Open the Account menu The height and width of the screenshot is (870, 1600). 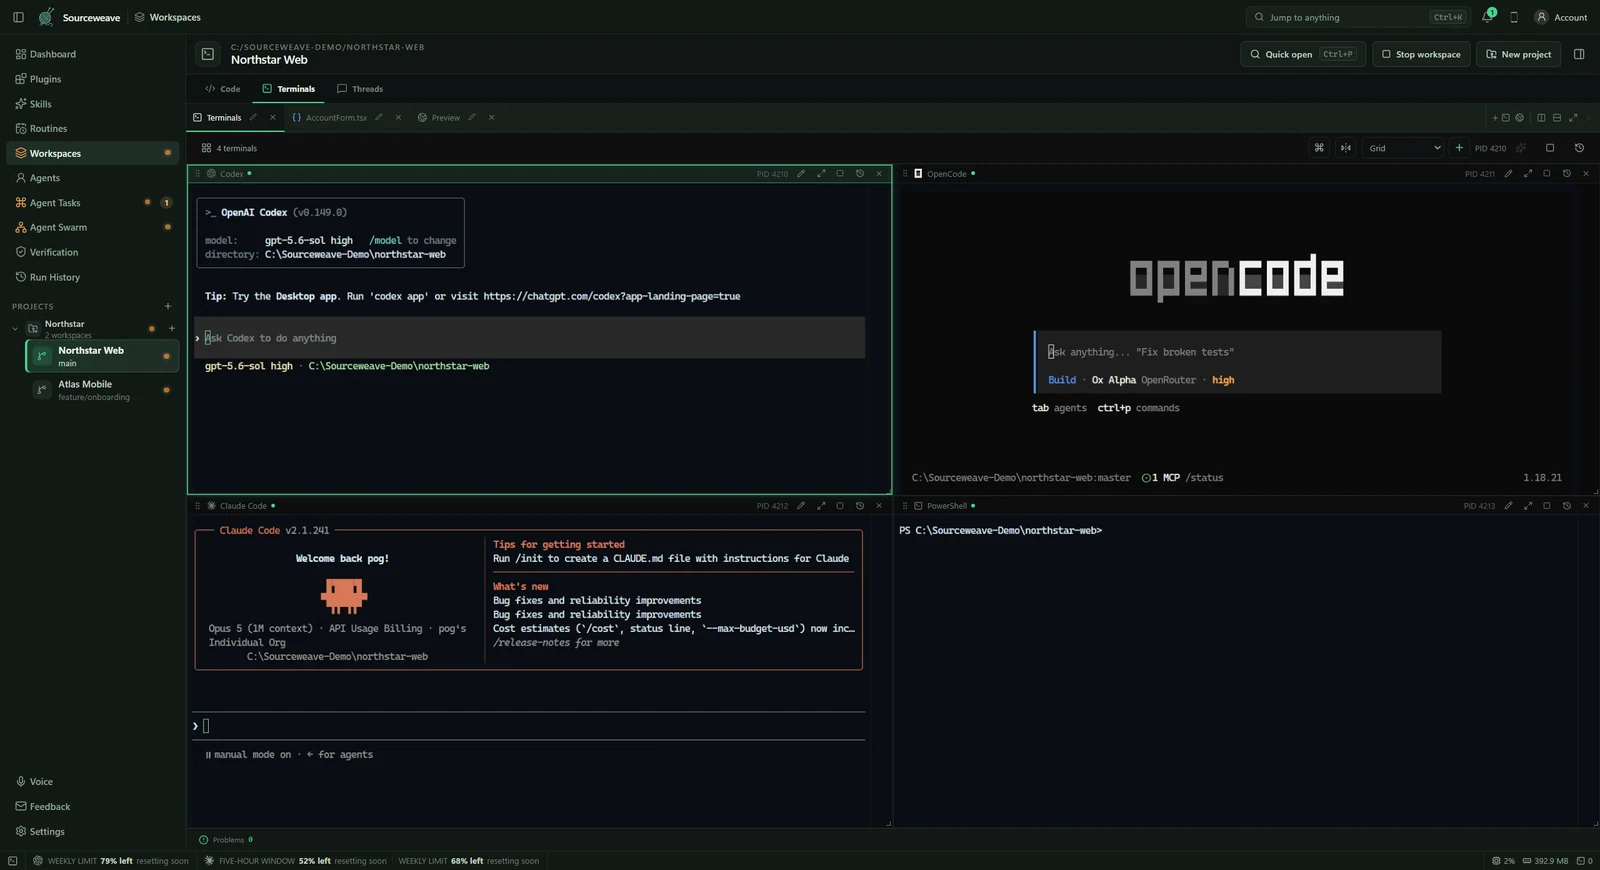[x=1561, y=17]
